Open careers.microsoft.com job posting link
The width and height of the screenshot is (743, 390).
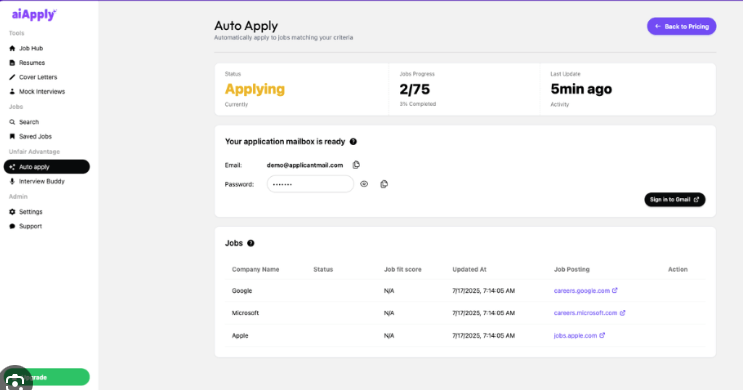tap(589, 313)
